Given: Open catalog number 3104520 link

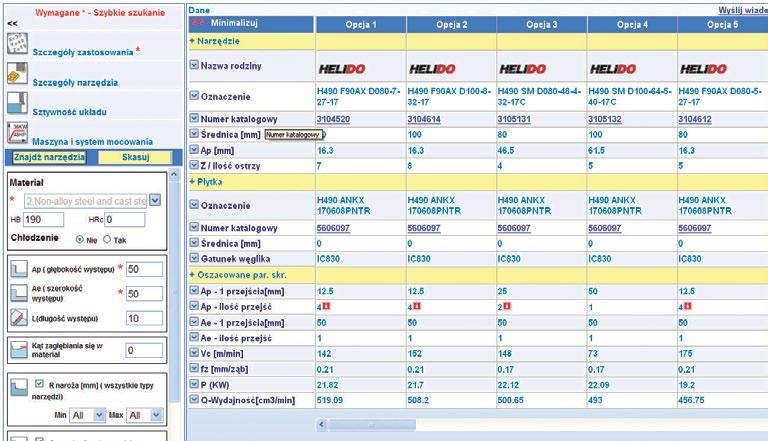Looking at the screenshot, I should (333, 119).
